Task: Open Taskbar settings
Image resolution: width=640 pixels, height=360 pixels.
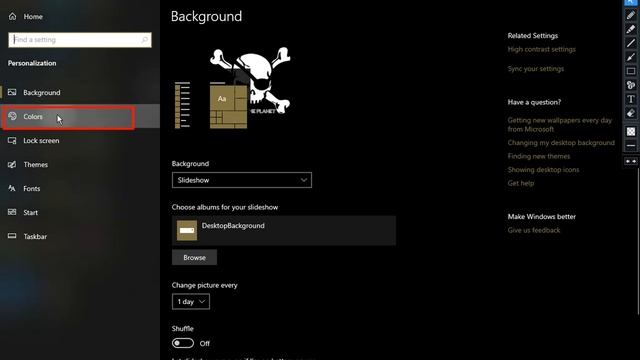Action: pos(80,237)
